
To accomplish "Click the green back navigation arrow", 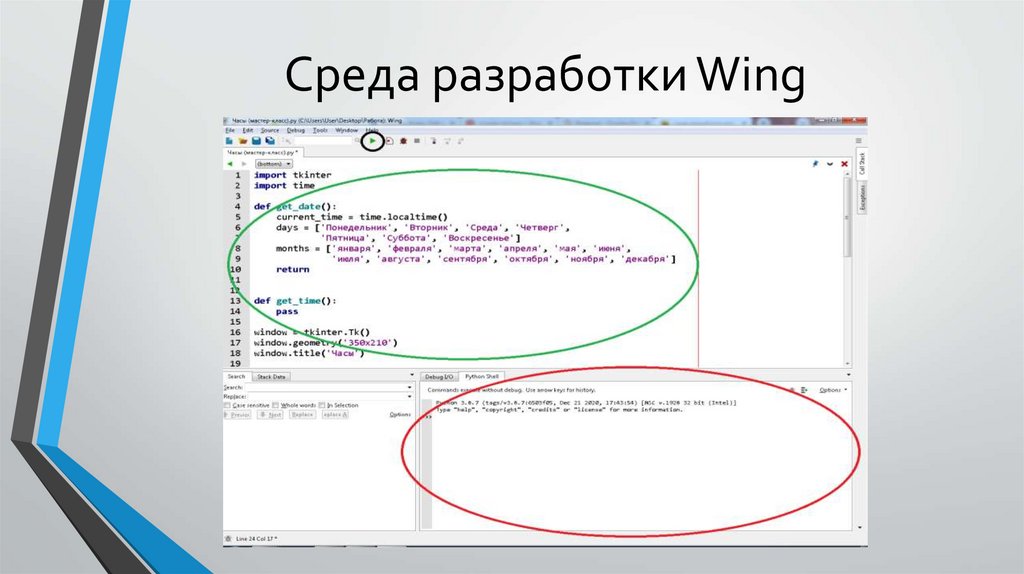I will click(230, 163).
